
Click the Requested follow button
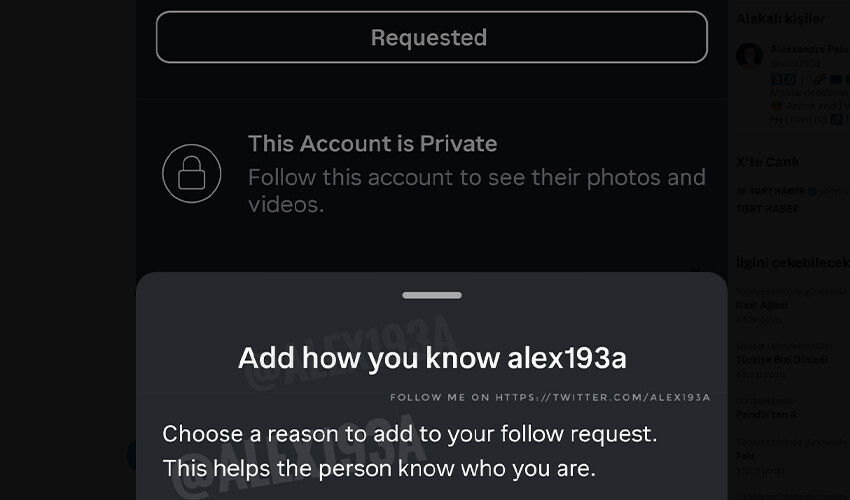431,37
